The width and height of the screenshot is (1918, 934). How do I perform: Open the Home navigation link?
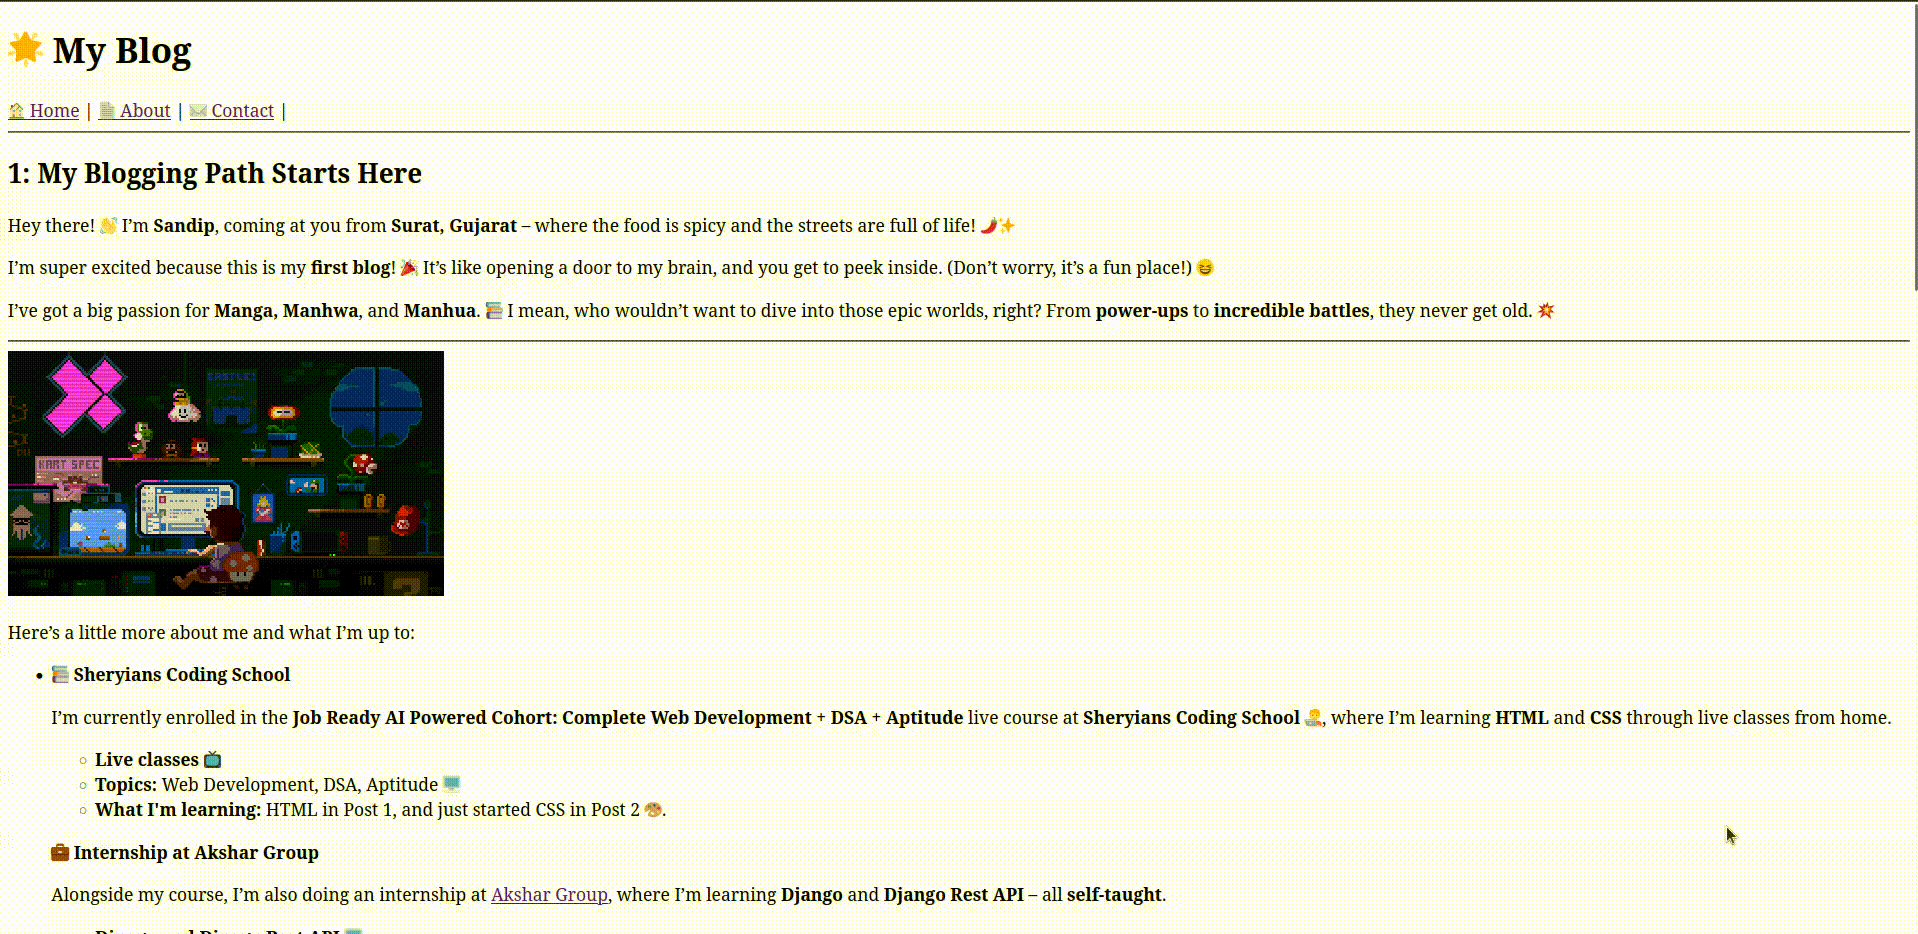(x=44, y=111)
